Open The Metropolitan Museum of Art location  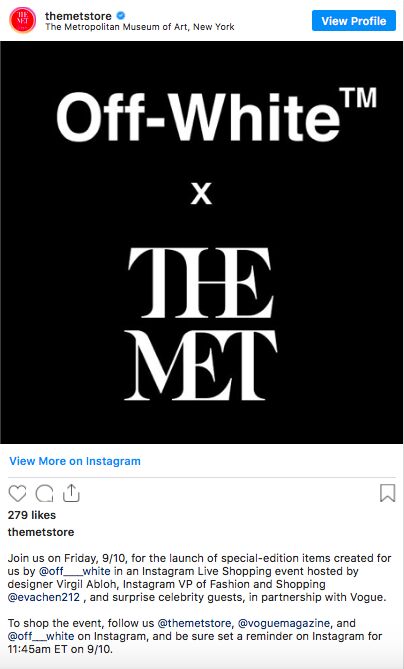(x=140, y=27)
